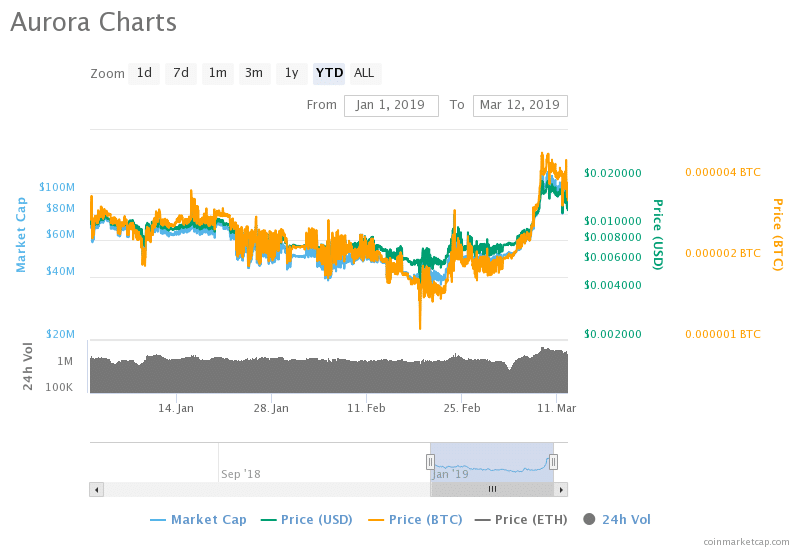The width and height of the screenshot is (800, 550).
Task: Show ALL time range
Action: coord(364,73)
